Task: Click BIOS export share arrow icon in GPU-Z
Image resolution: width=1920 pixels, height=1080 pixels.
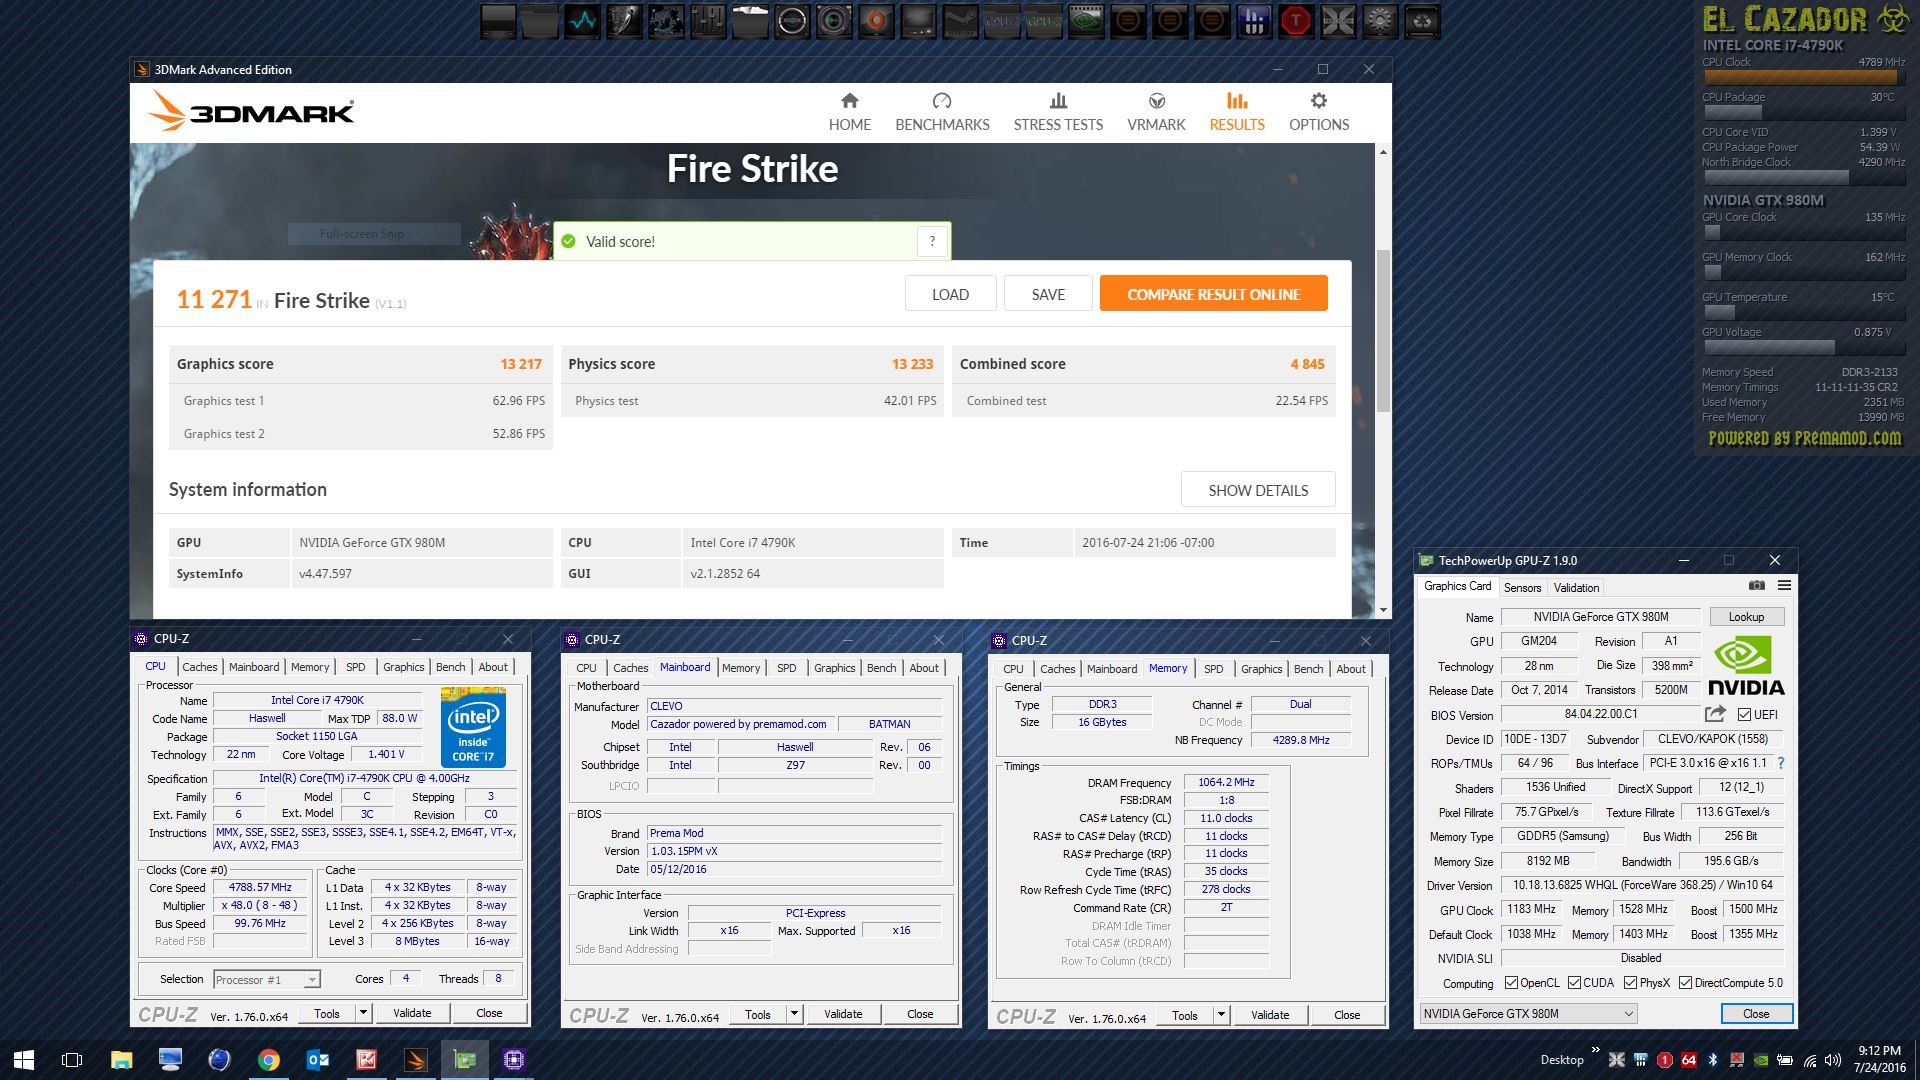Action: [1715, 714]
